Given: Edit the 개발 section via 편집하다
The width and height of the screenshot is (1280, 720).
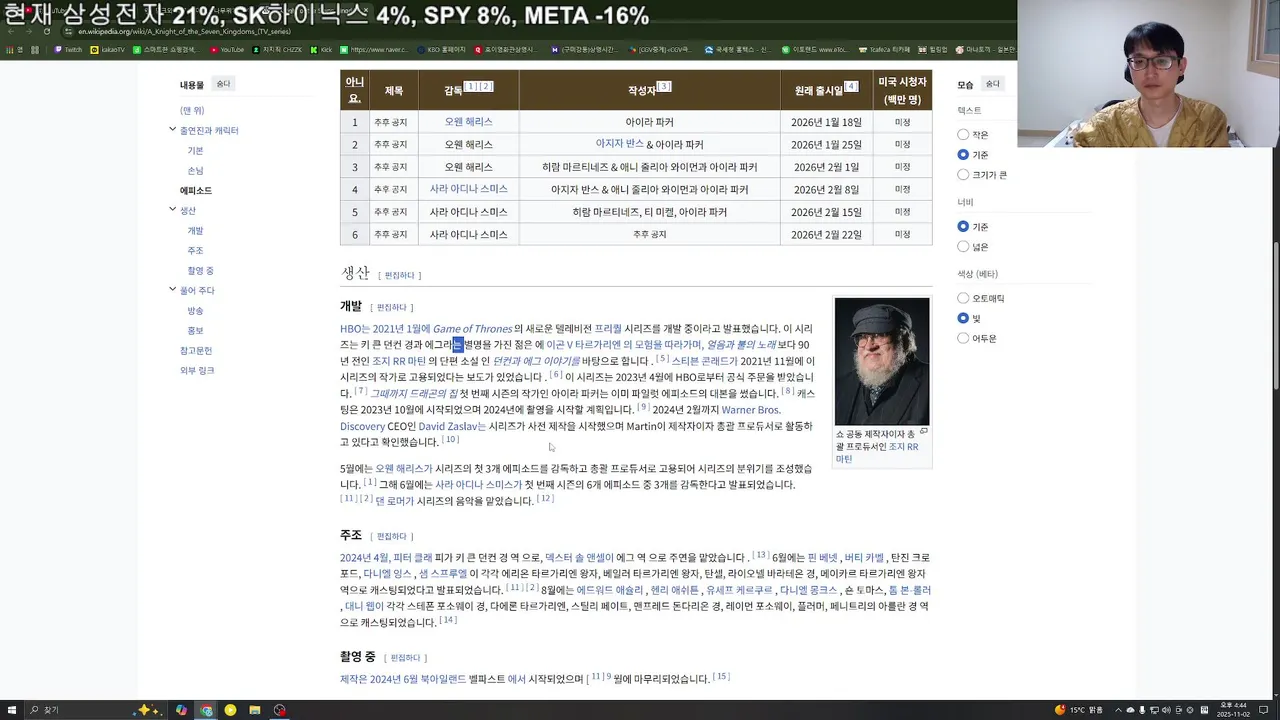Looking at the screenshot, I should 392,307.
